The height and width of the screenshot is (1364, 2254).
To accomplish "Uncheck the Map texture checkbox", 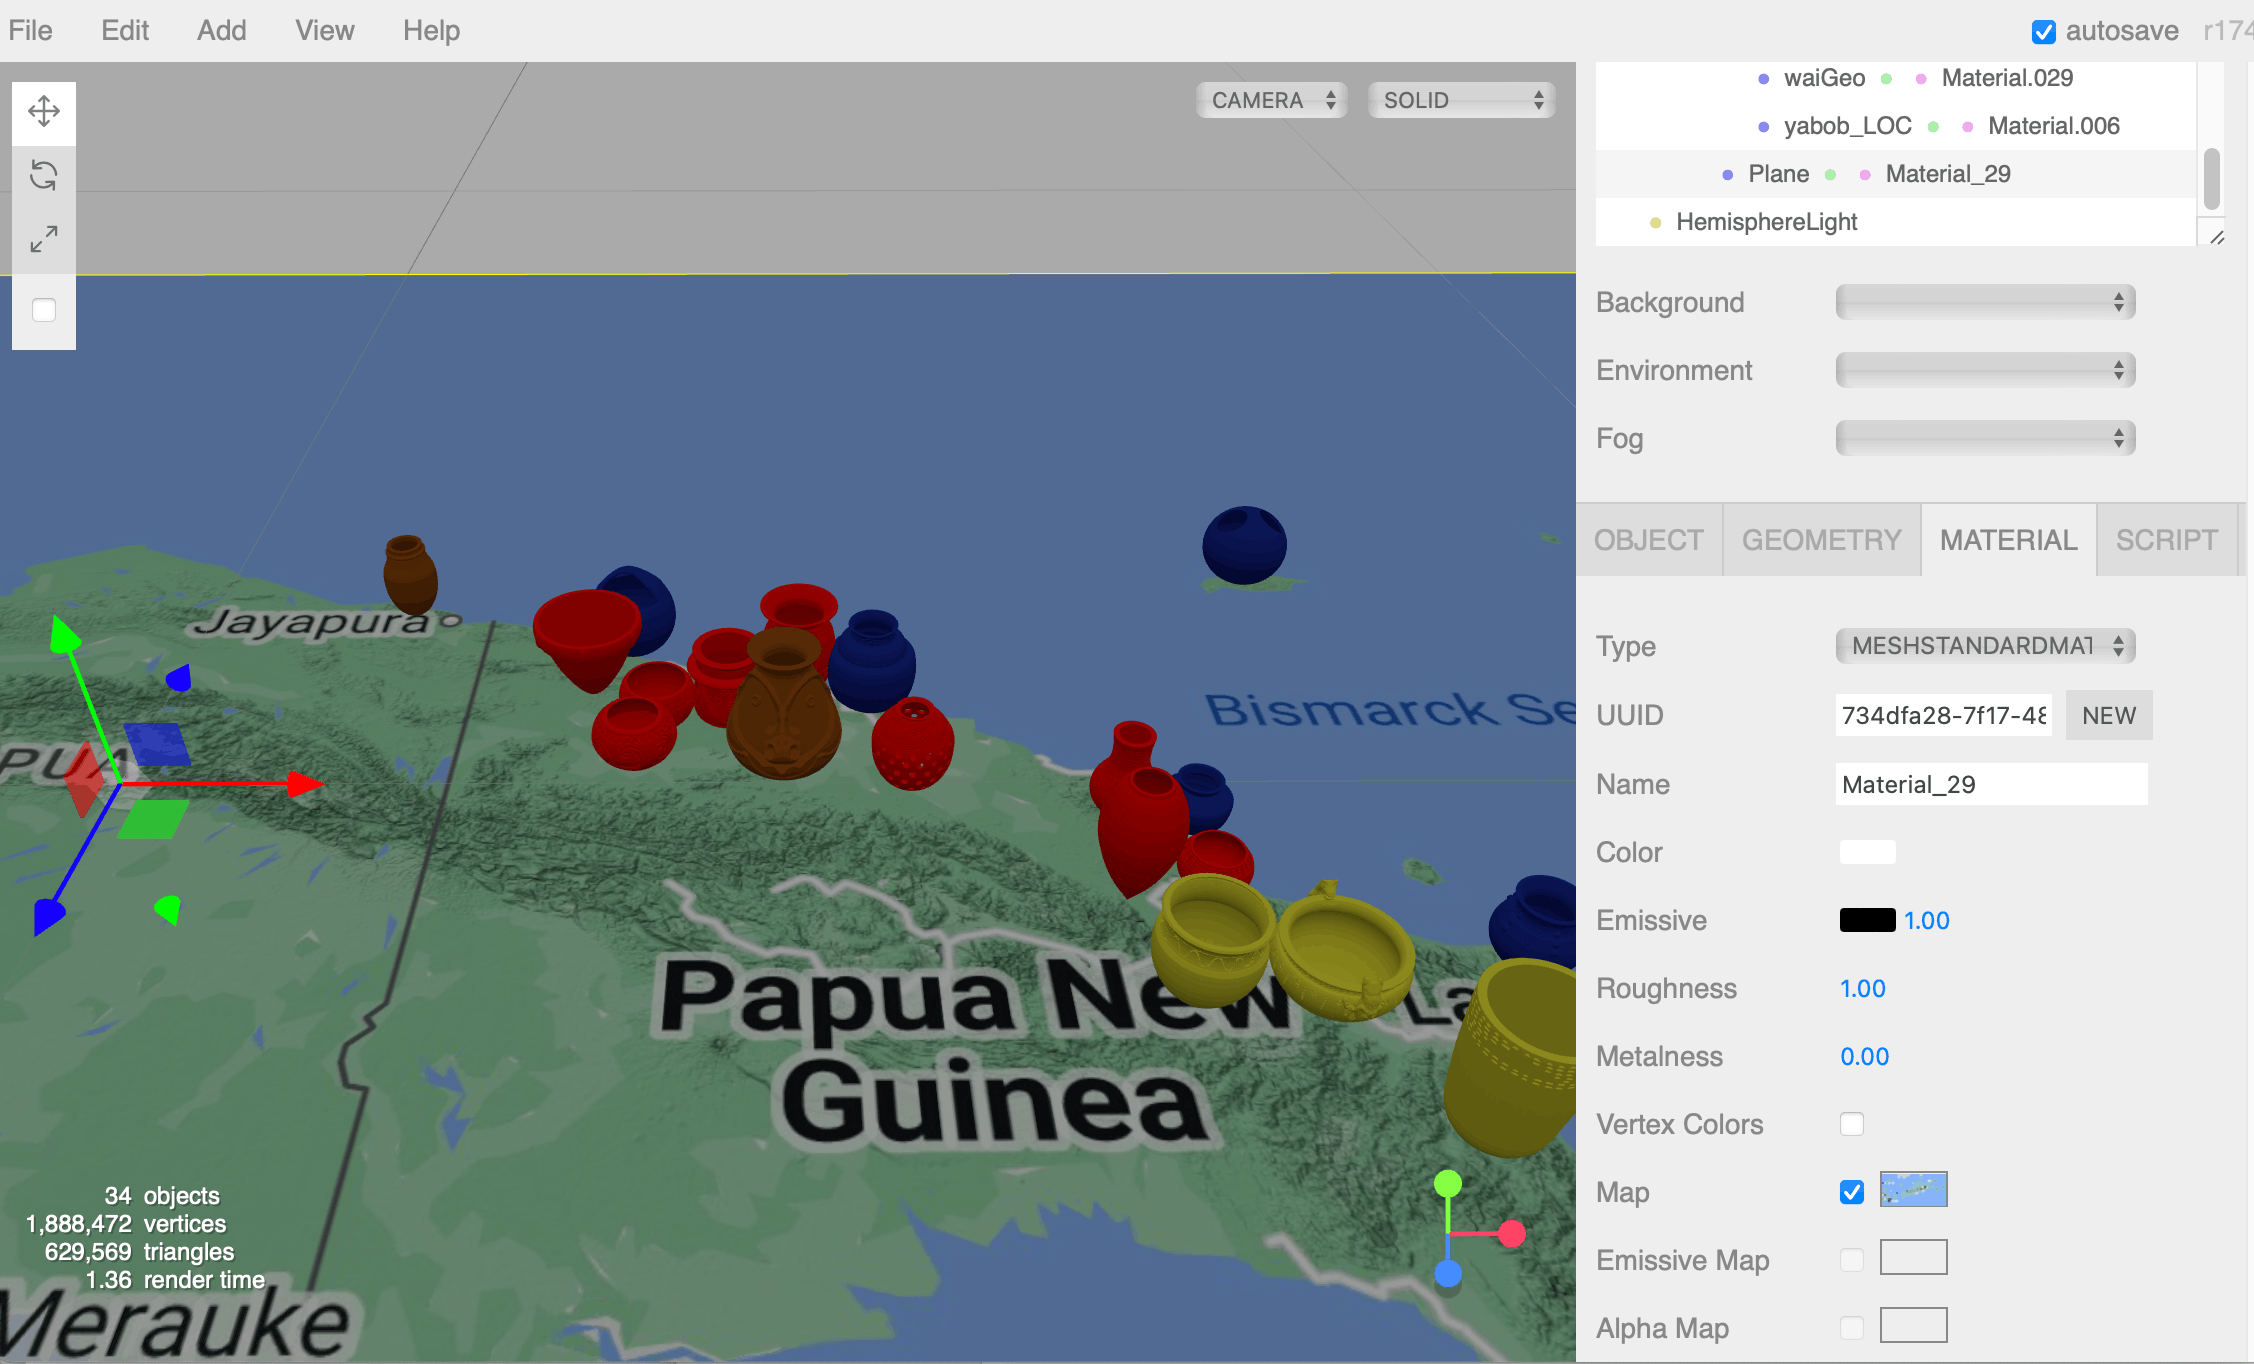I will [1852, 1192].
